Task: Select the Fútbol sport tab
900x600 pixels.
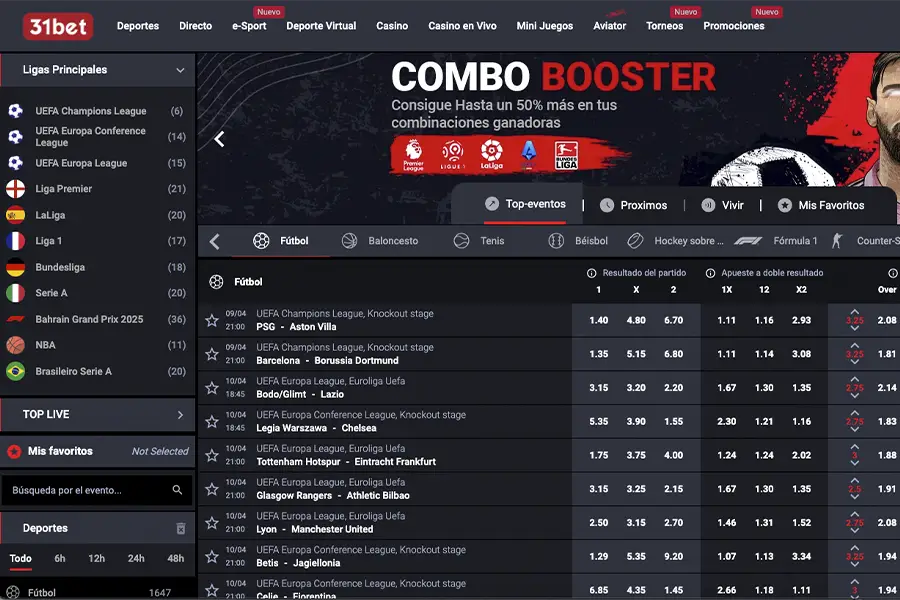Action: 281,241
